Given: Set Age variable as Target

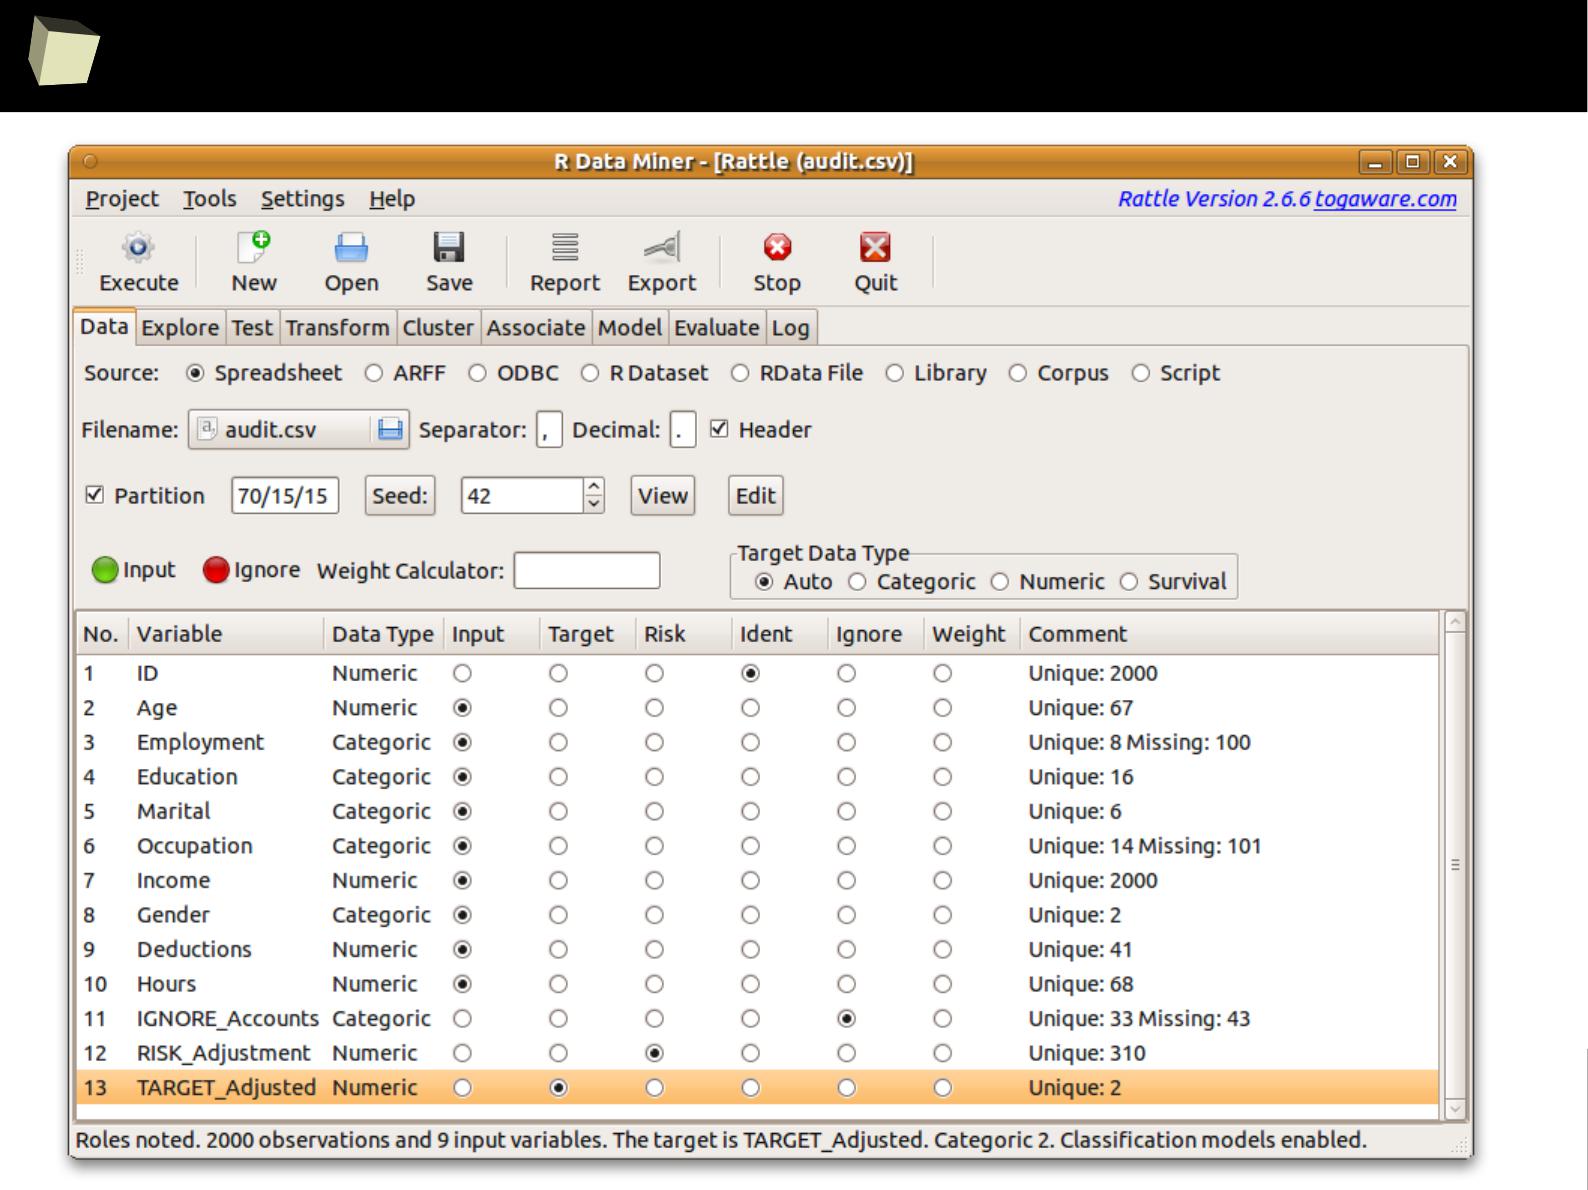Looking at the screenshot, I should (558, 708).
